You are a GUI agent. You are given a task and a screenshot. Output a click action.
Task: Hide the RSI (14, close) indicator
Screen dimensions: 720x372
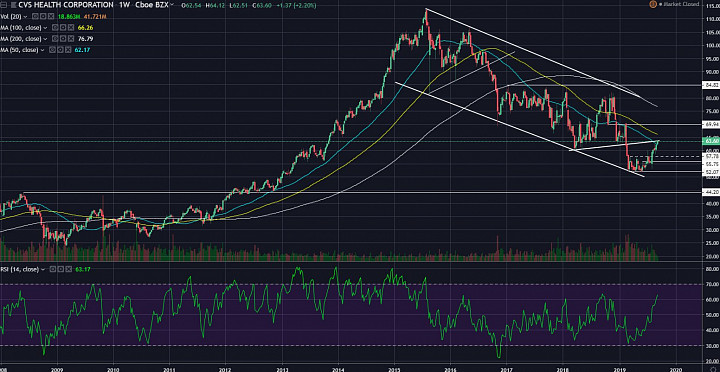click(53, 269)
